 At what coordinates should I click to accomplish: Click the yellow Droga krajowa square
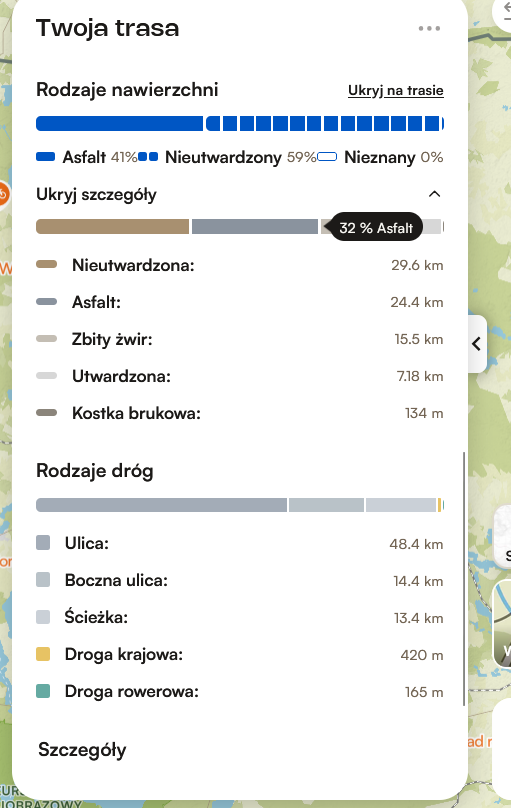click(x=43, y=654)
